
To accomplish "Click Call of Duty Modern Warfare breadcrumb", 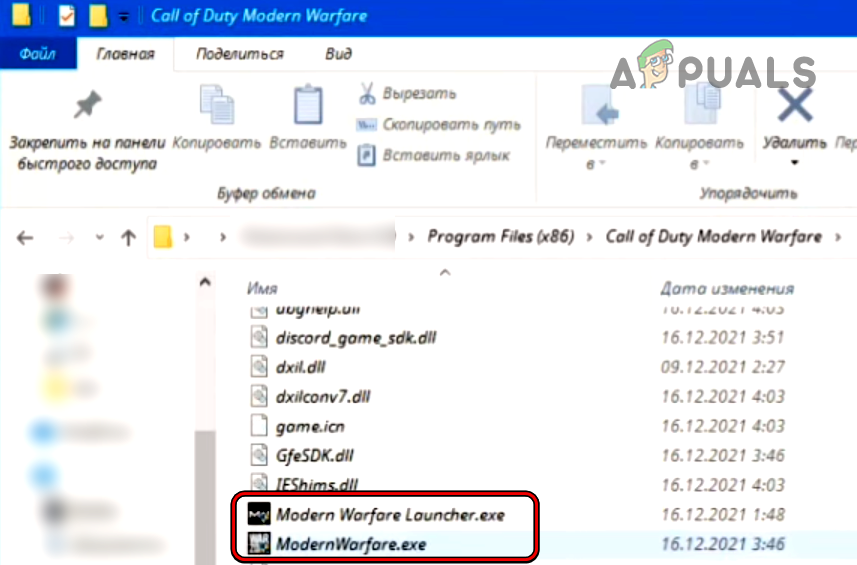I will tap(714, 237).
